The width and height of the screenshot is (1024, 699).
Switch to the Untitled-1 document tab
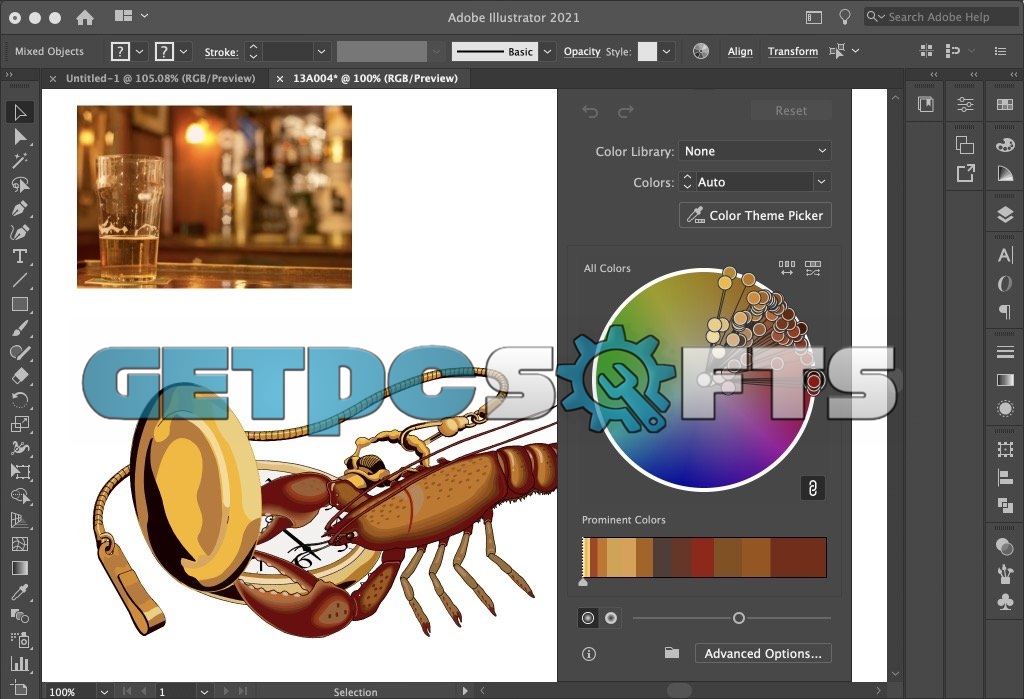pos(160,78)
